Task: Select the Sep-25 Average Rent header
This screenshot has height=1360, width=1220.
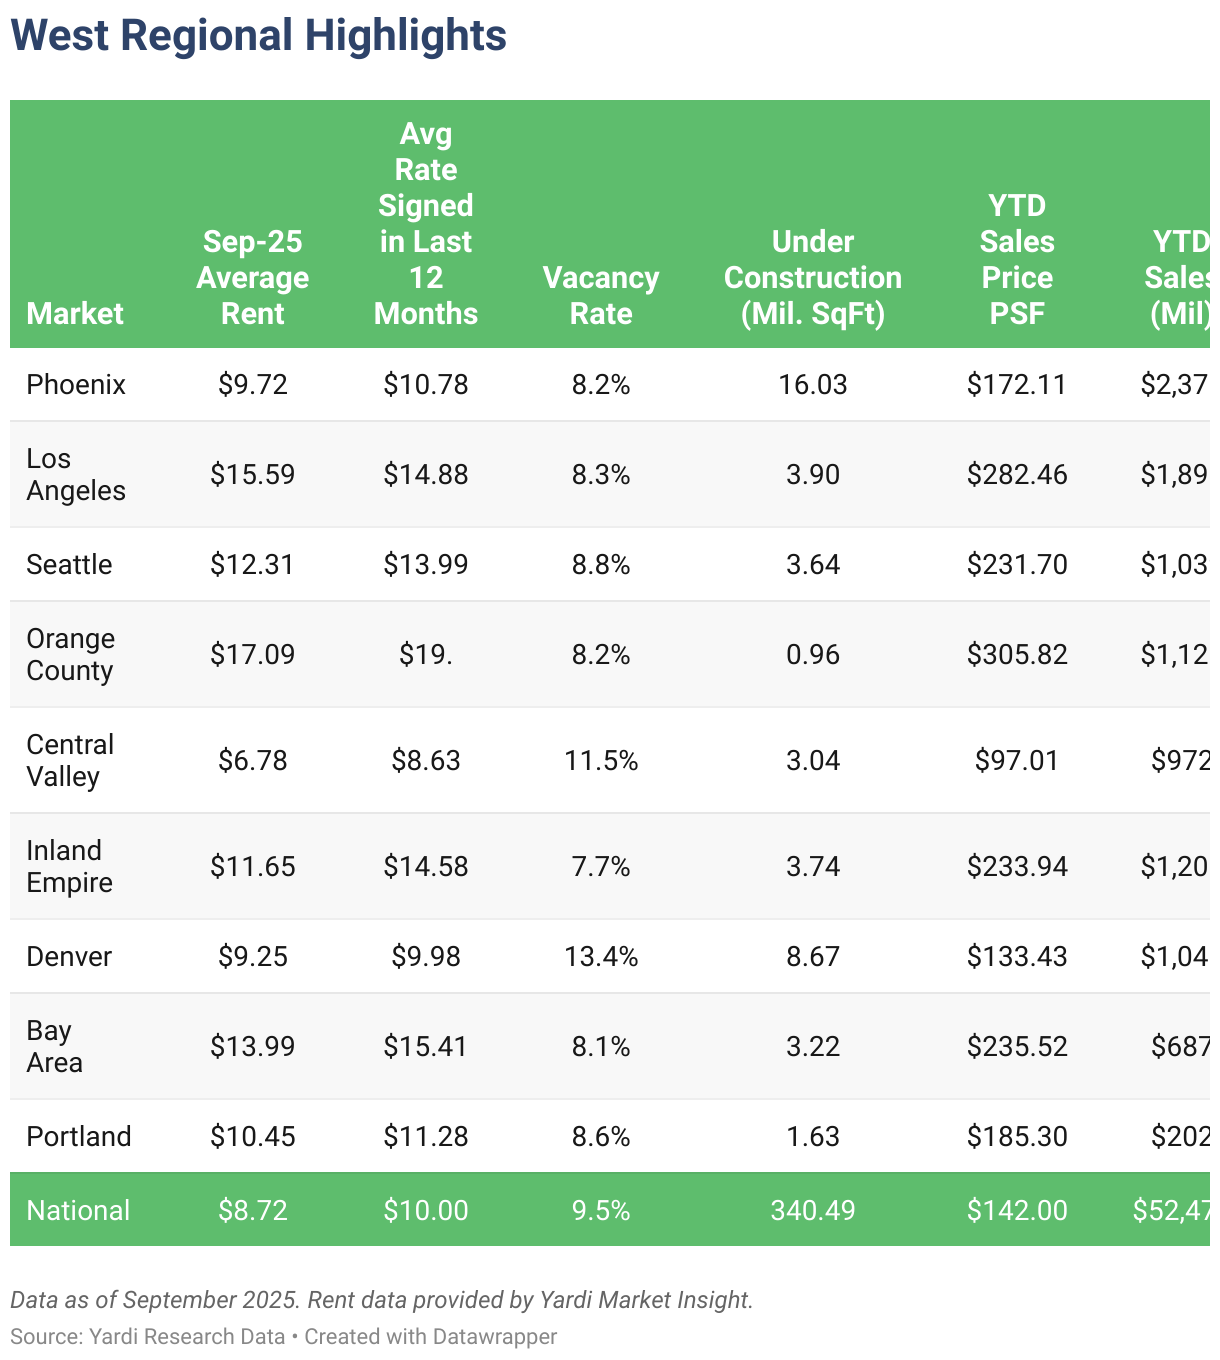Action: pyautogui.click(x=253, y=277)
